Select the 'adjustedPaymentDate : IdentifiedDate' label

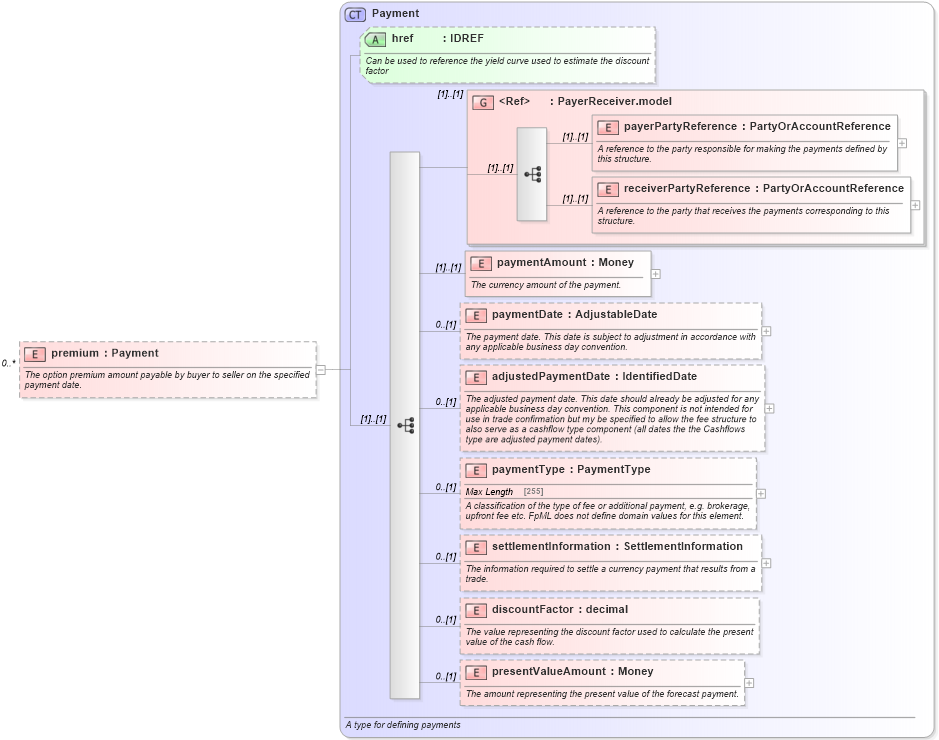point(594,377)
